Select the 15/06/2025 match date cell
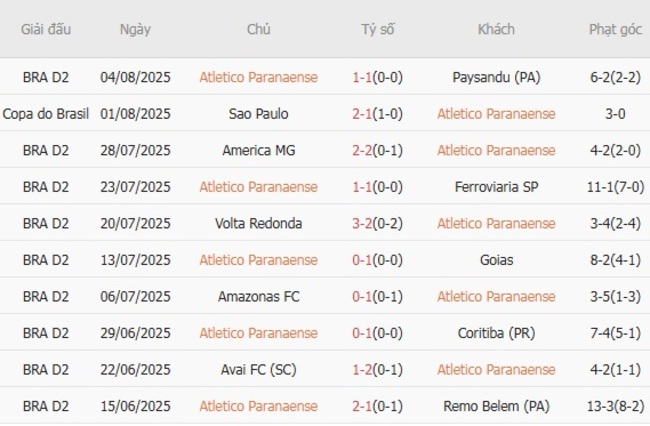This screenshot has width=650, height=426. click(x=135, y=406)
